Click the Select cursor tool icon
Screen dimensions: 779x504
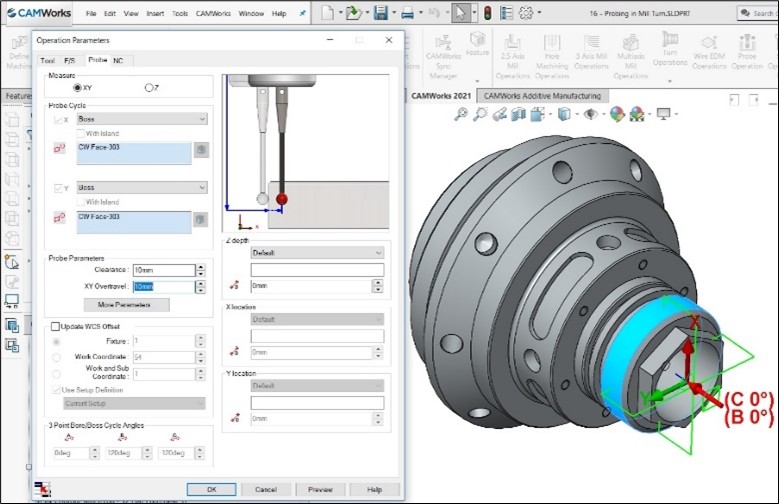click(x=461, y=13)
